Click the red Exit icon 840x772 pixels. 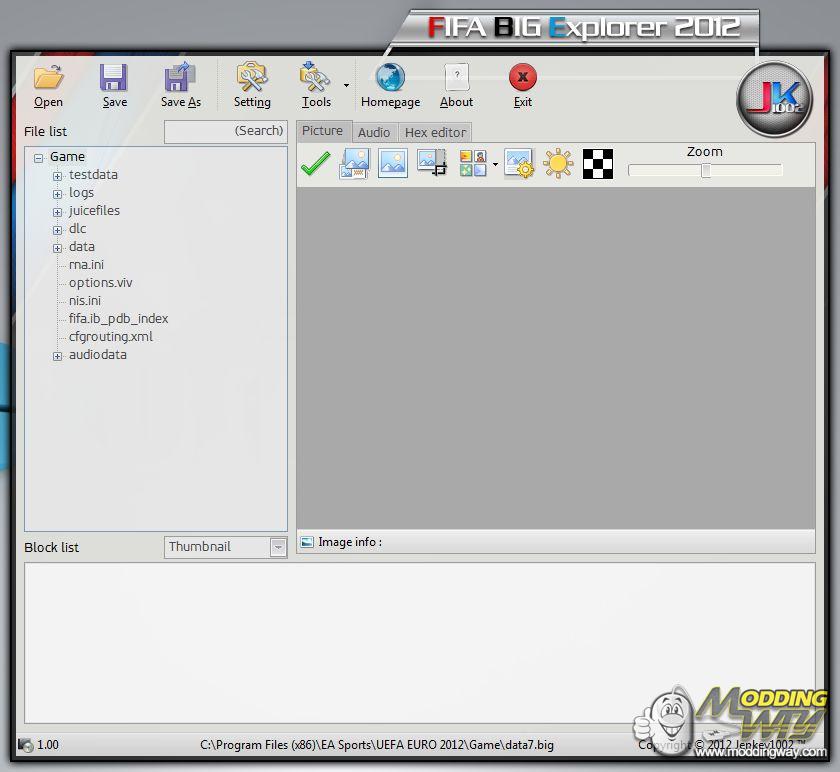[522, 78]
